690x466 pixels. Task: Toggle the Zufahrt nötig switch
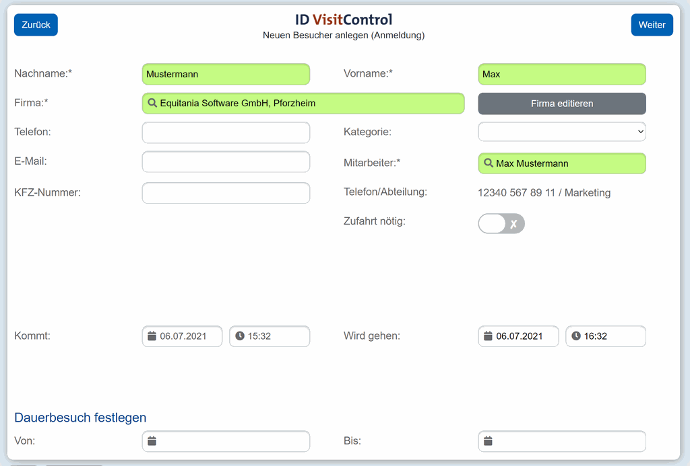pyautogui.click(x=501, y=224)
